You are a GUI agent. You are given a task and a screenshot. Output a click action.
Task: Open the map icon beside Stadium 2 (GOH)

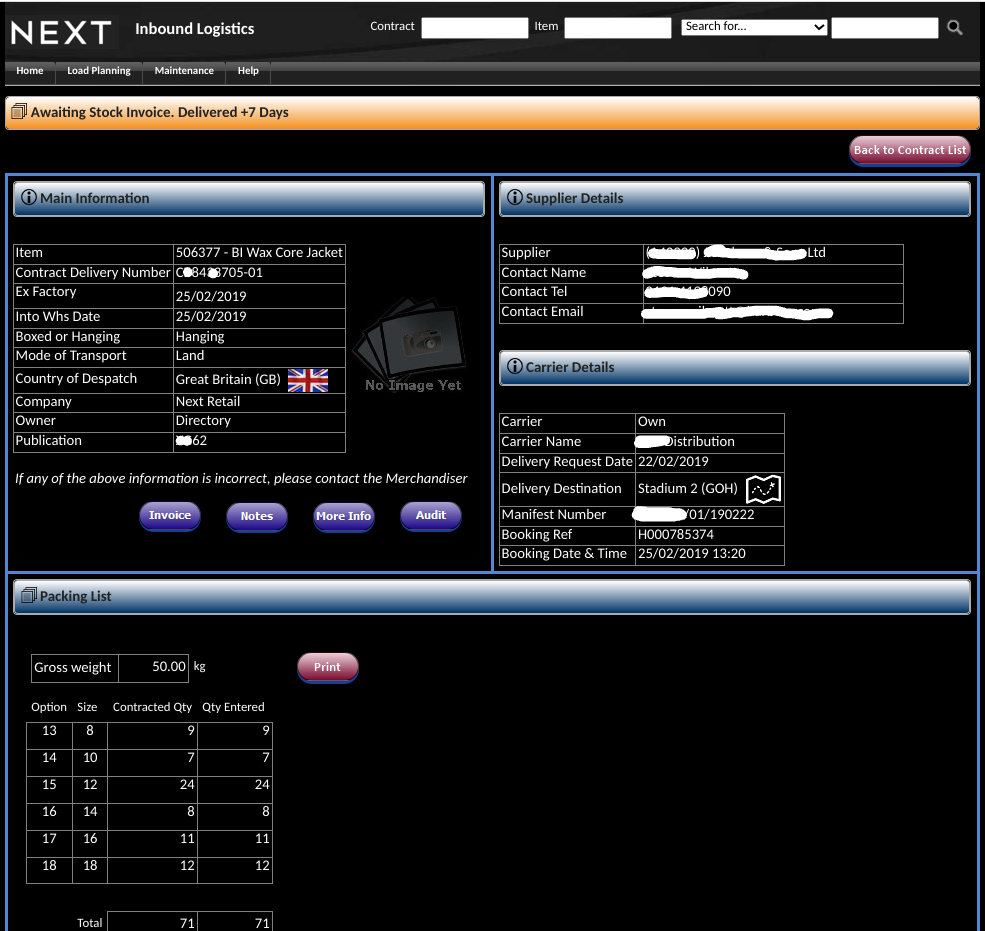[763, 489]
